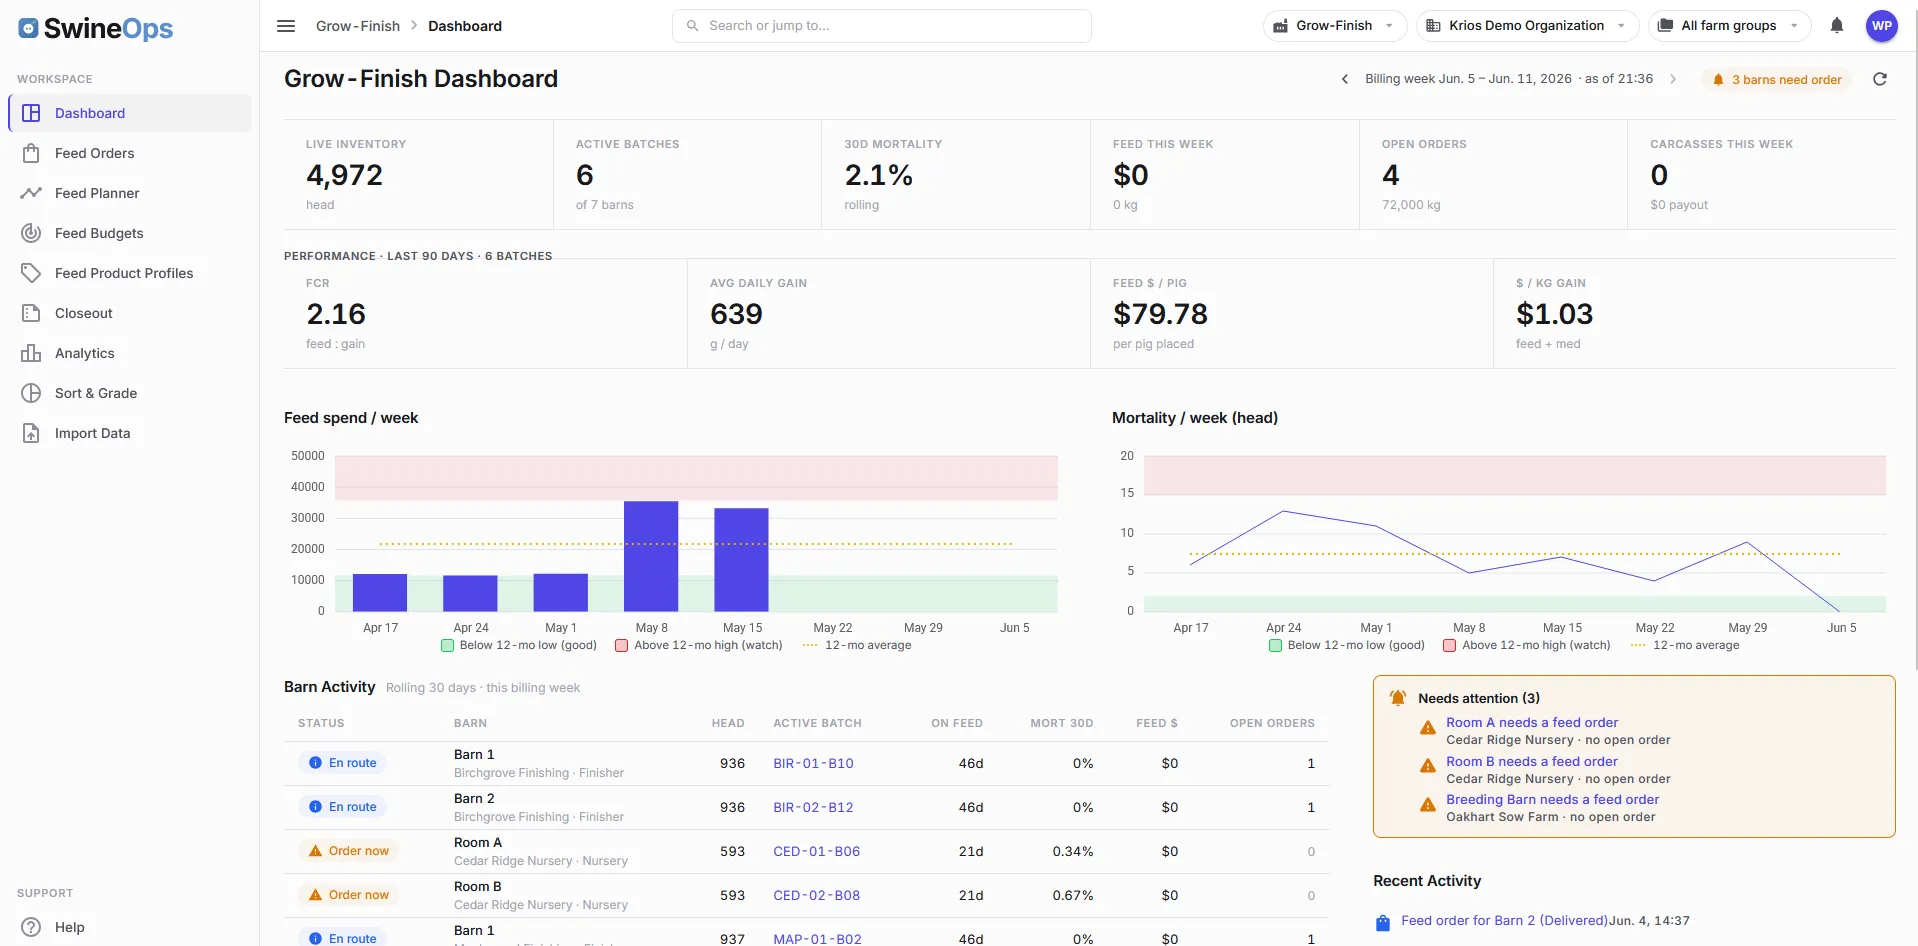Open Breeding Barn needs a feed order alert

coord(1552,799)
